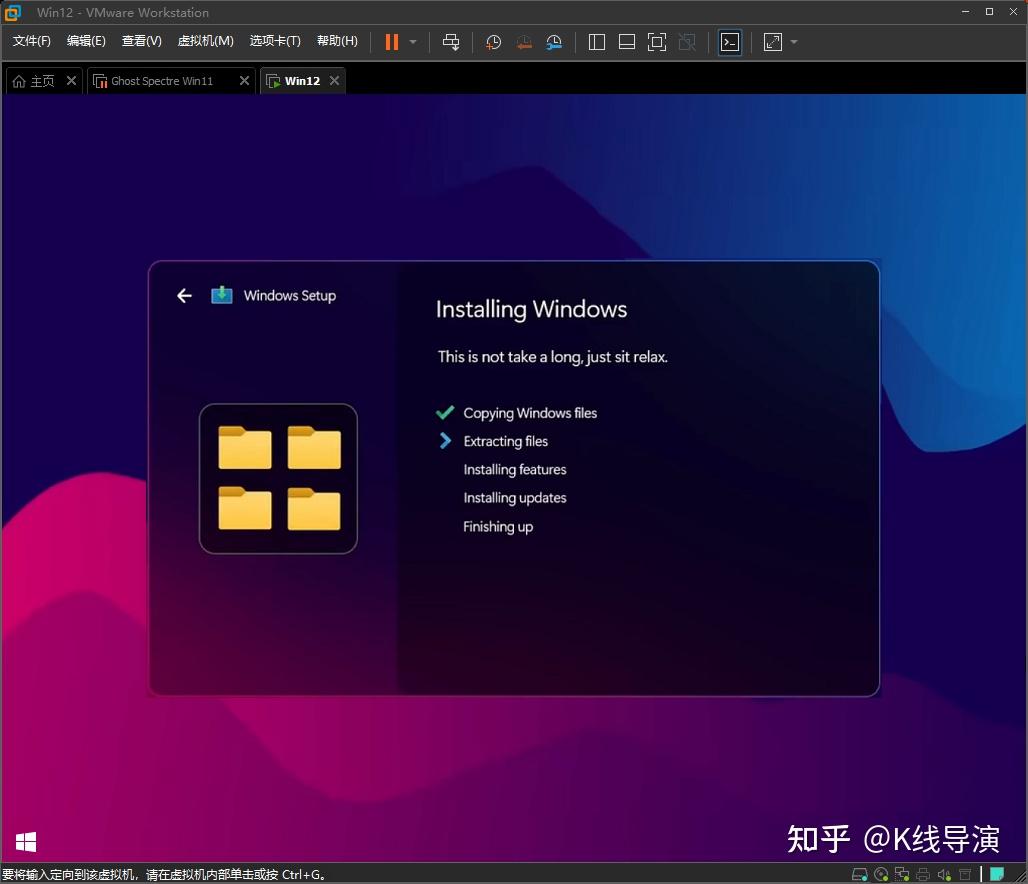This screenshot has height=884, width=1028.
Task: Click the CD/DVD device icon in status bar
Action: (x=881, y=874)
